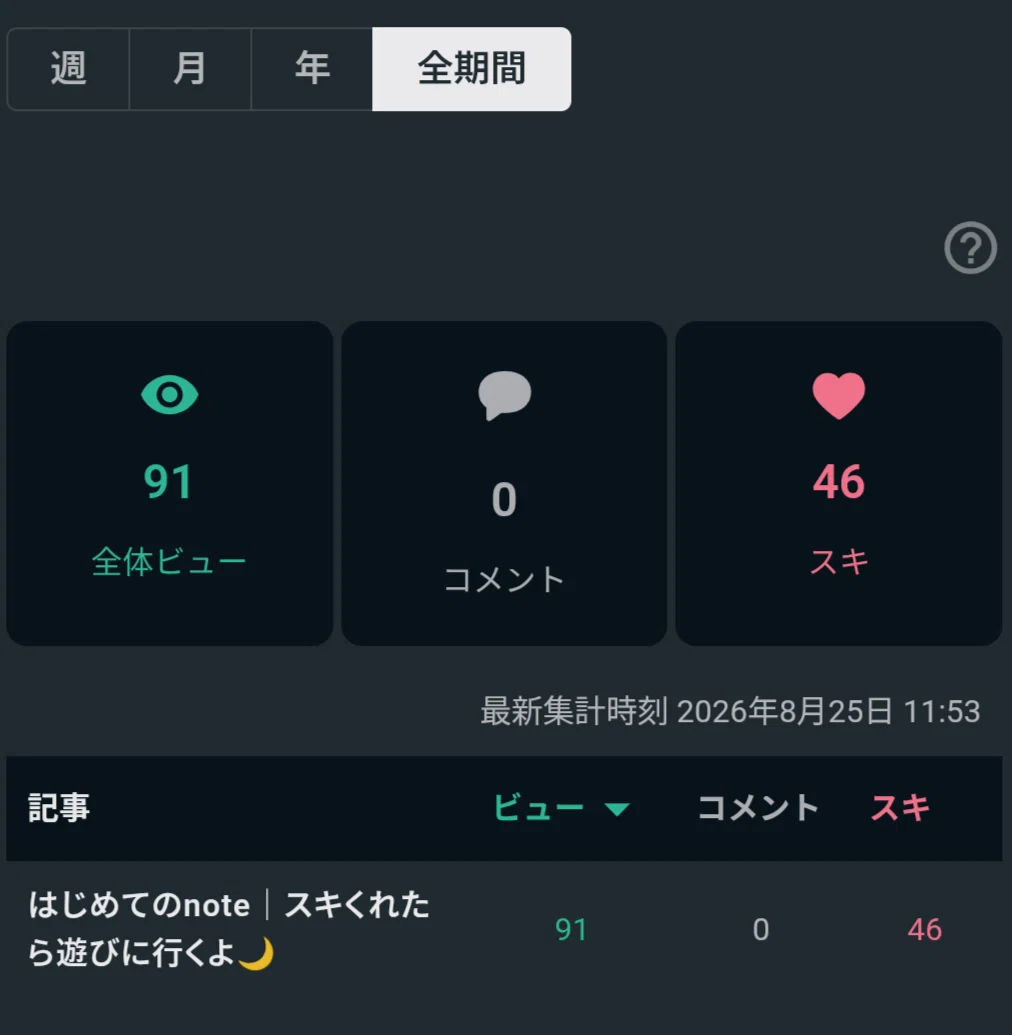
Task: Open article はじめてのnote link
Action: pyautogui.click(x=229, y=929)
